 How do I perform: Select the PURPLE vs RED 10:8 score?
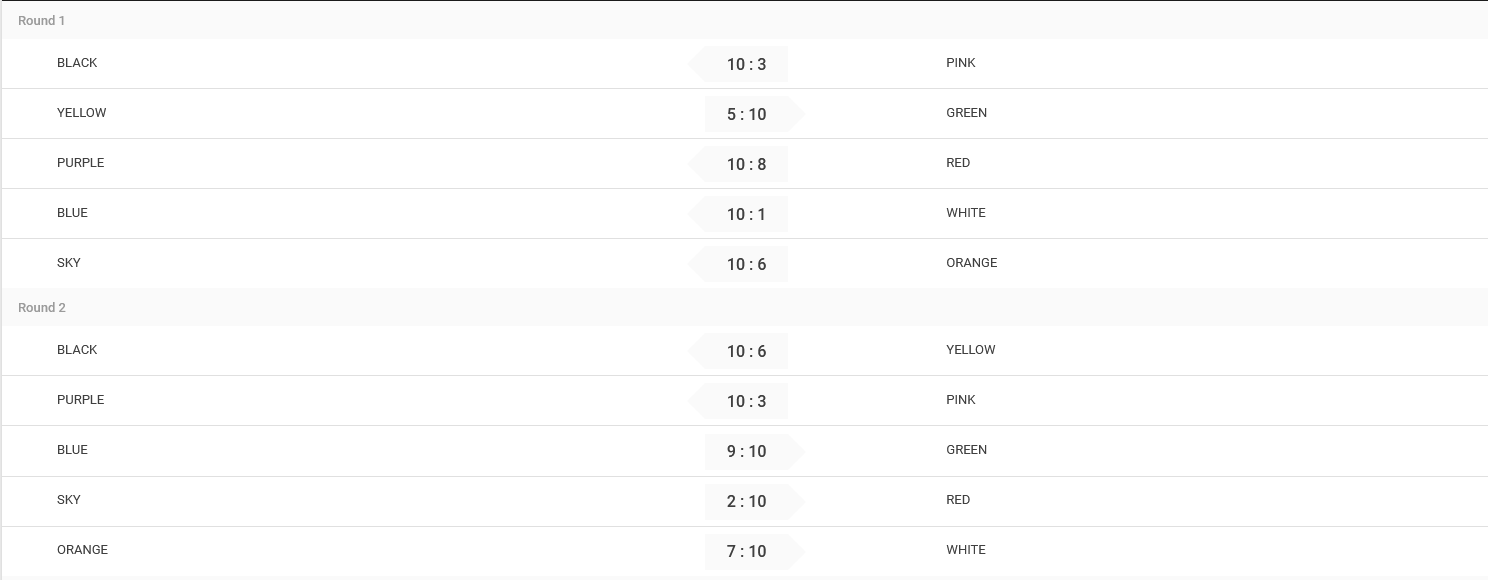(x=746, y=164)
